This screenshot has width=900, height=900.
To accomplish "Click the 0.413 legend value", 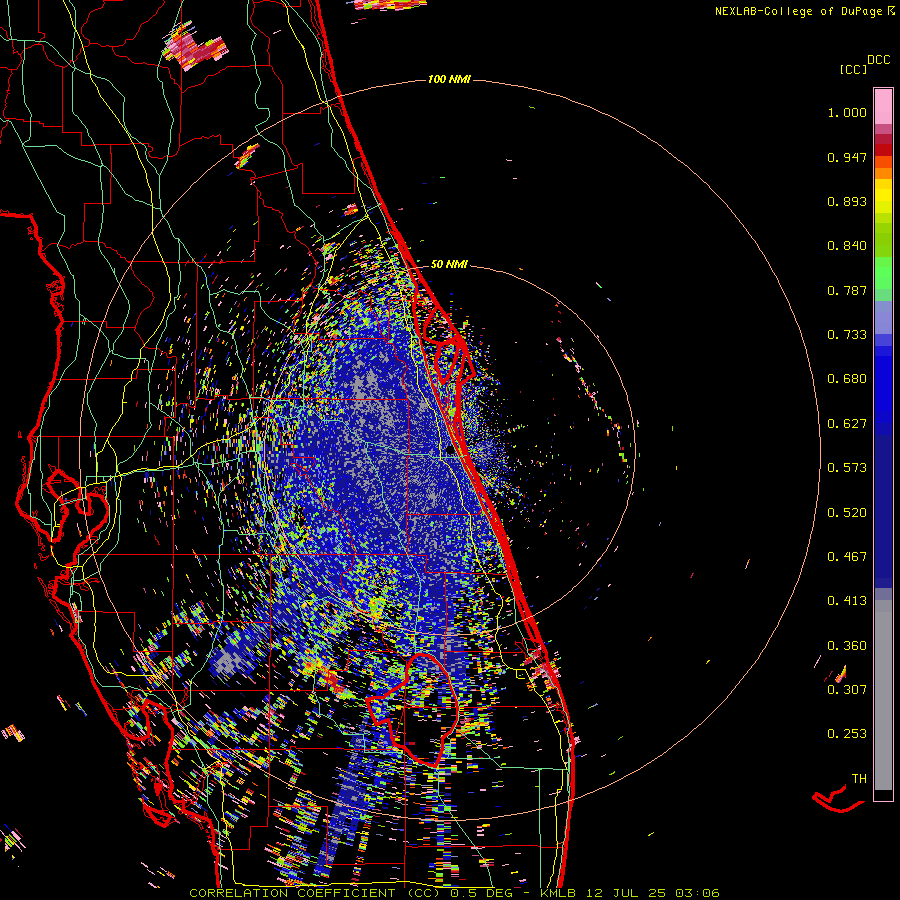I will 847,601.
